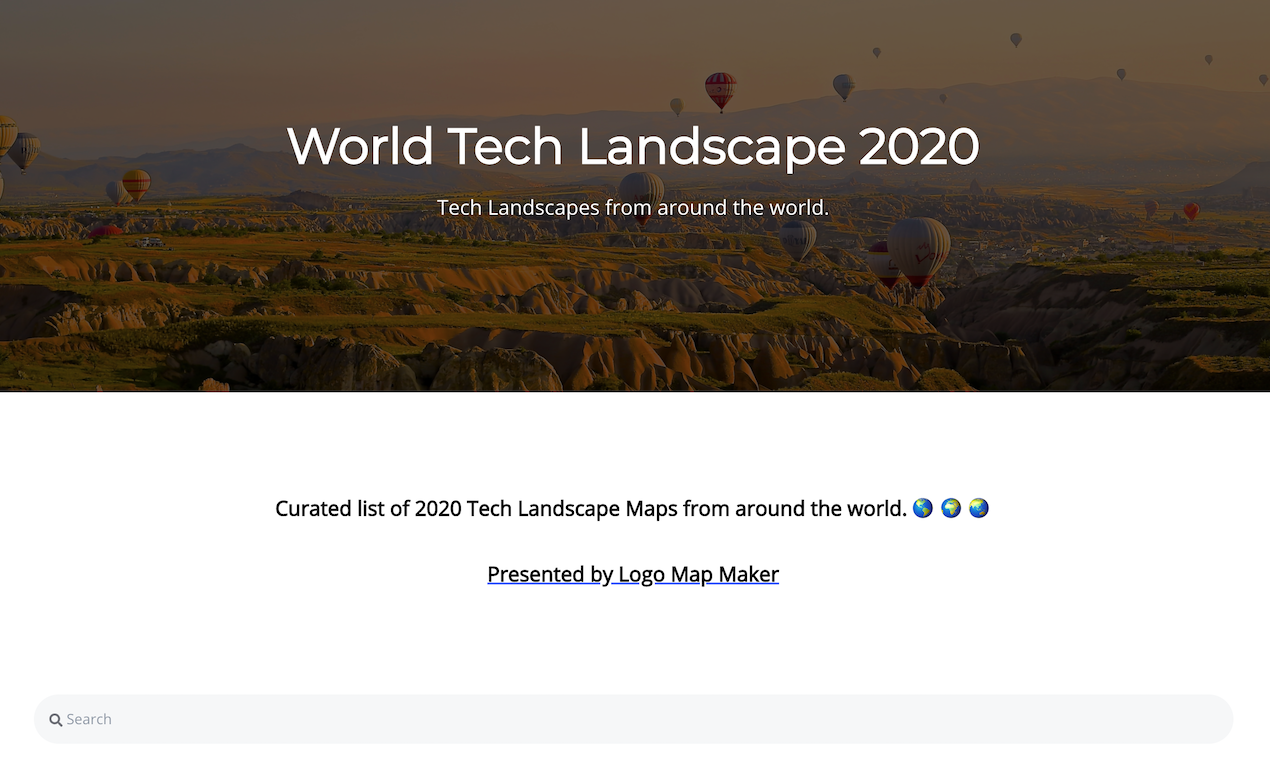Click the rounded search bar container
This screenshot has height=760, width=1270.
635,719
